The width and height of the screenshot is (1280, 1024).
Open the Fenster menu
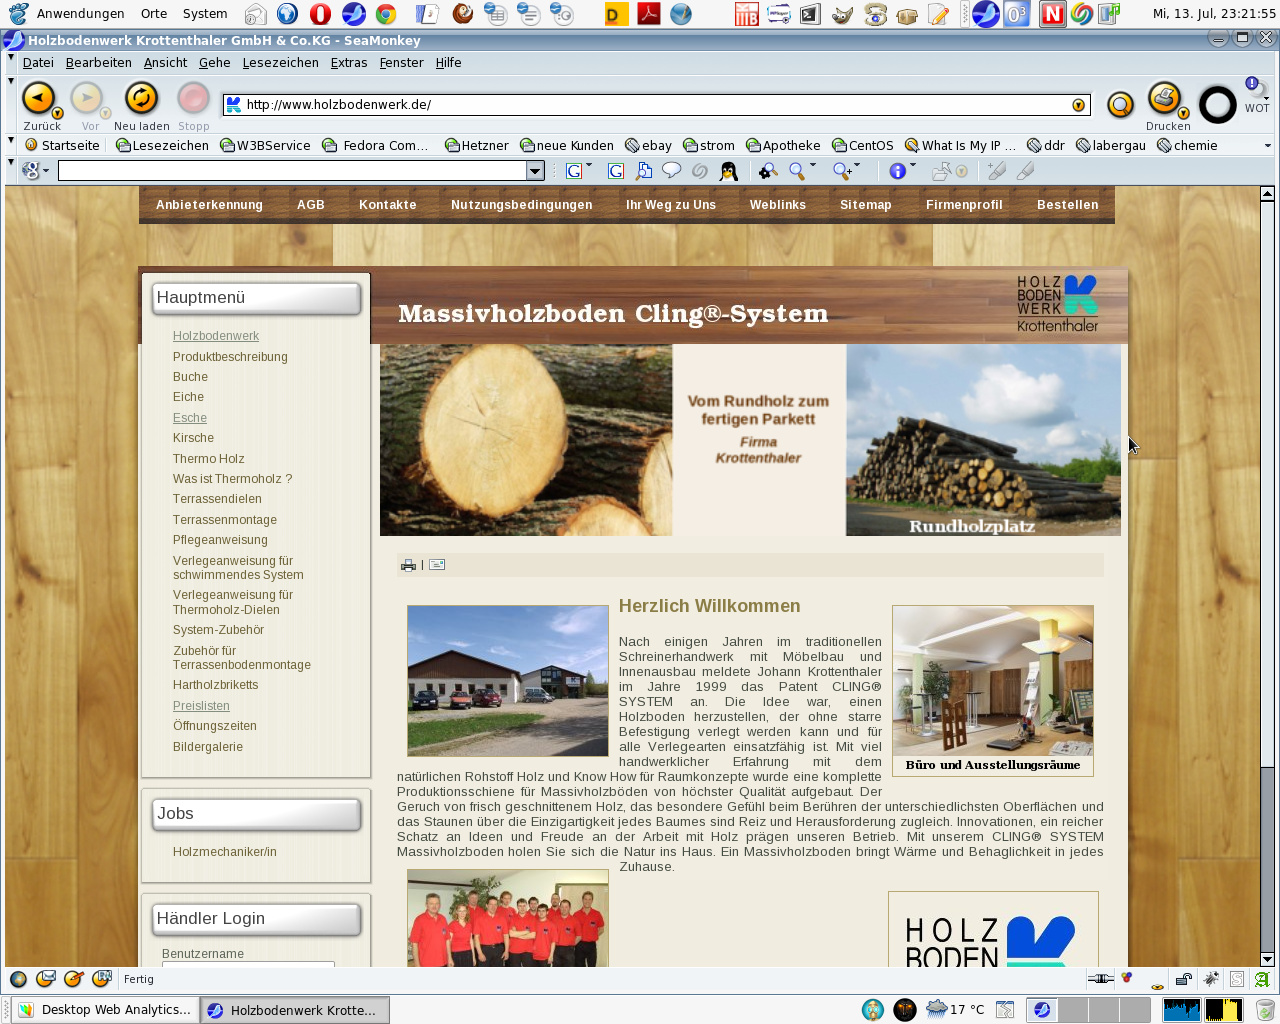pyautogui.click(x=402, y=62)
